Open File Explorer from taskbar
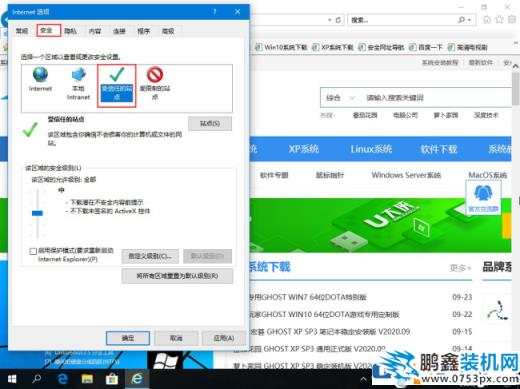 pos(87,379)
